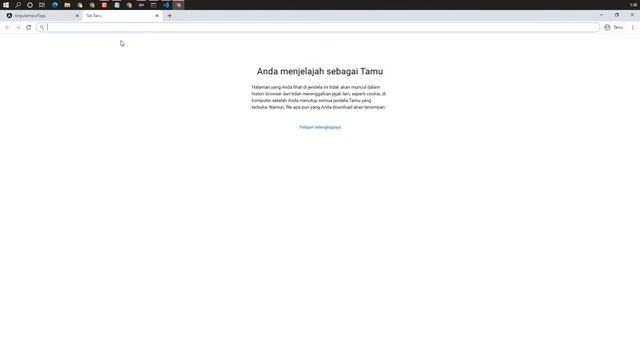Click the guest mode description paragraph
Image resolution: width=640 pixels, height=360 pixels.
[x=319, y=97]
